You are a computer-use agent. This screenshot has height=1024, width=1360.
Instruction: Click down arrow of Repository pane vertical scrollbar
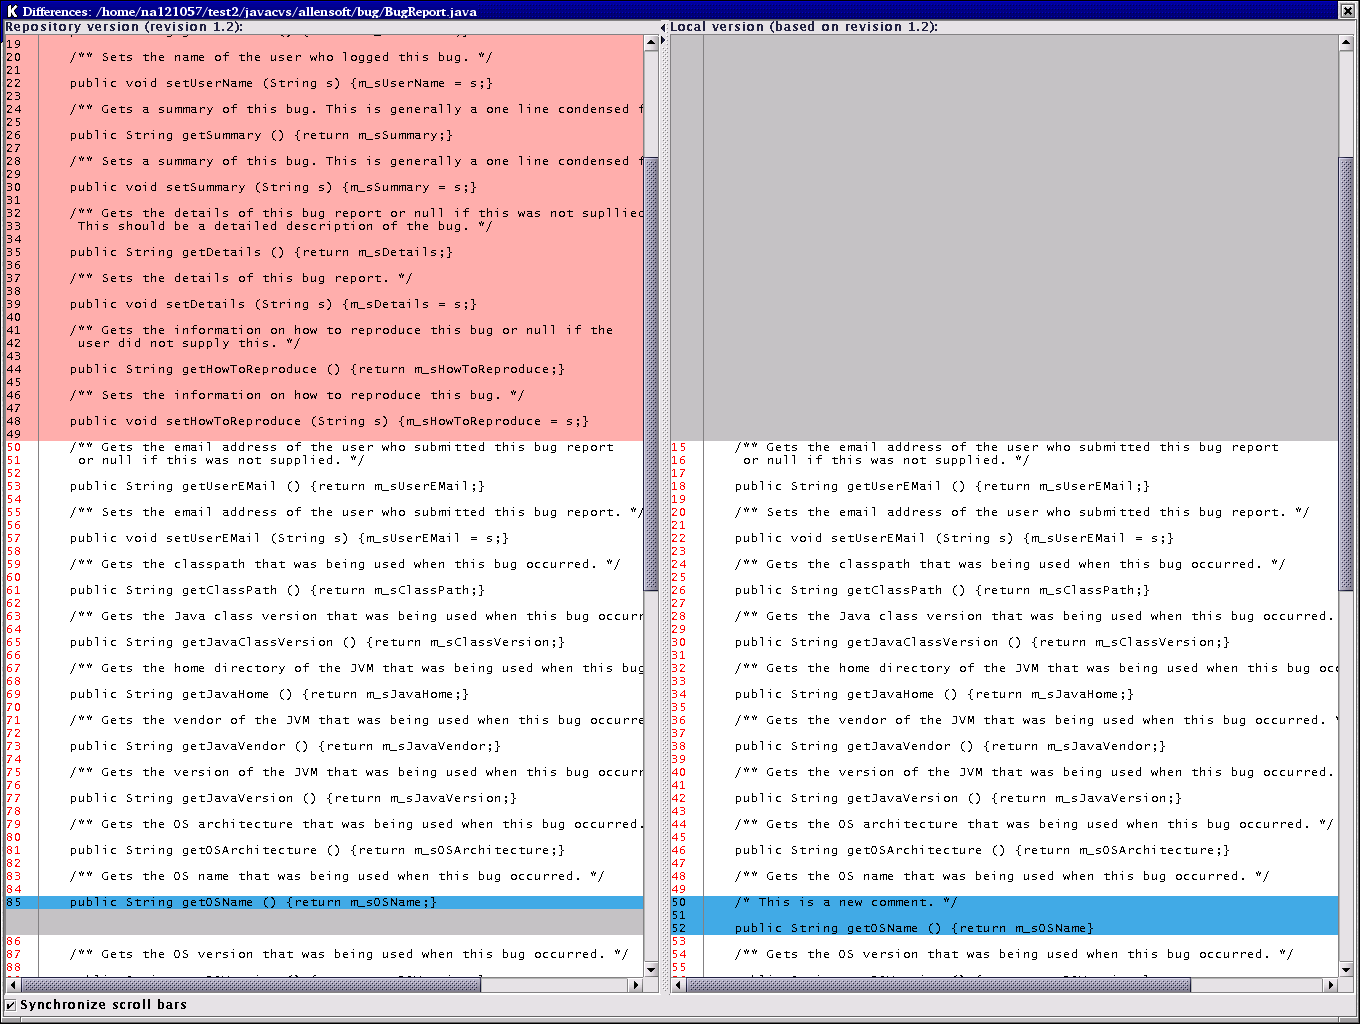pos(651,969)
